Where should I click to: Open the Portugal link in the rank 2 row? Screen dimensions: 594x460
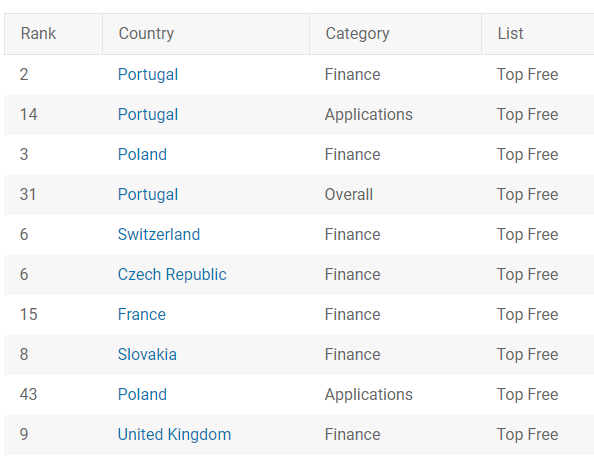(148, 75)
